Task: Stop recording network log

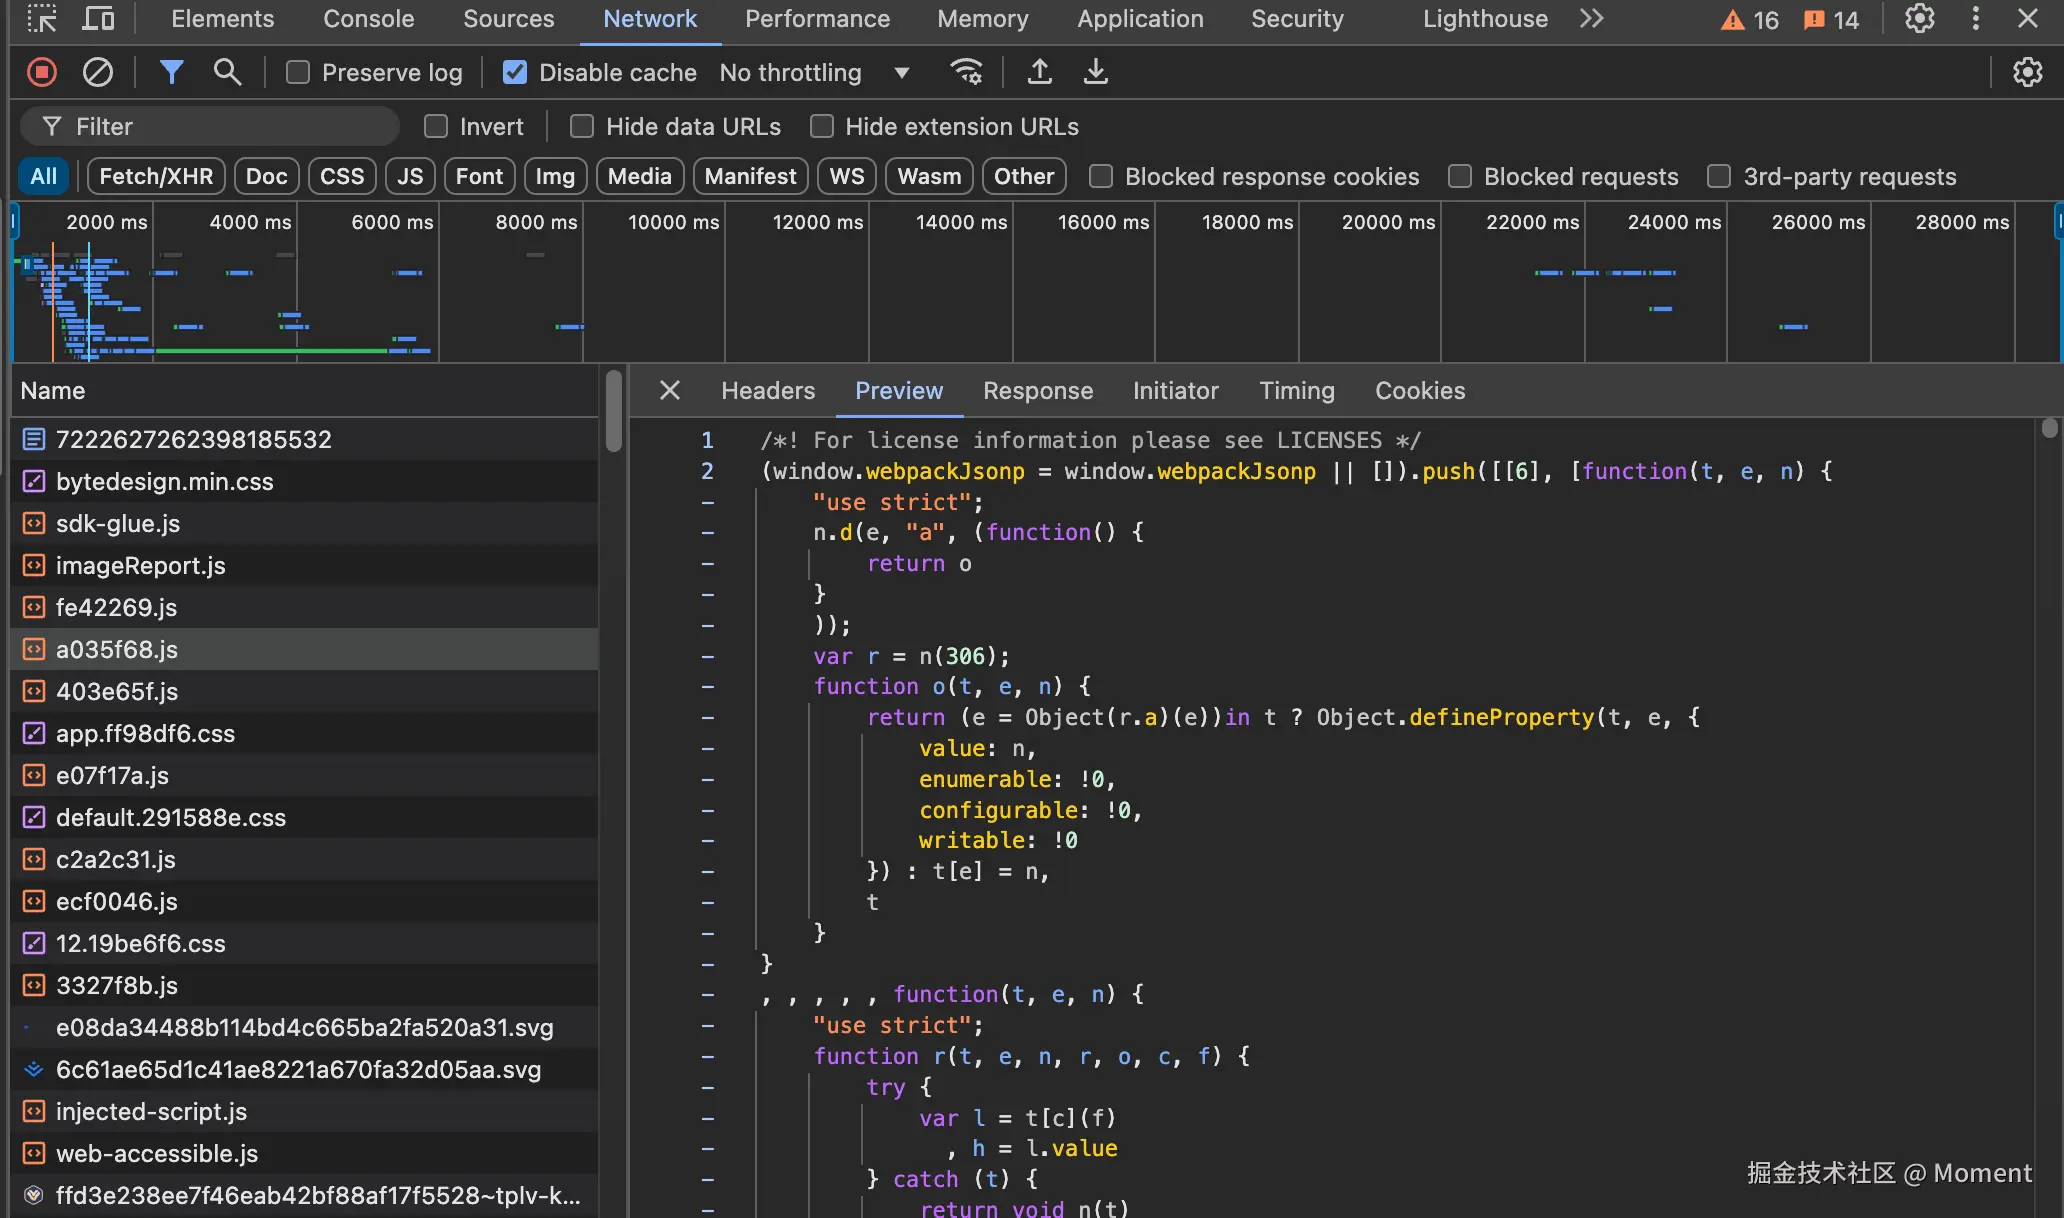Action: (42, 72)
